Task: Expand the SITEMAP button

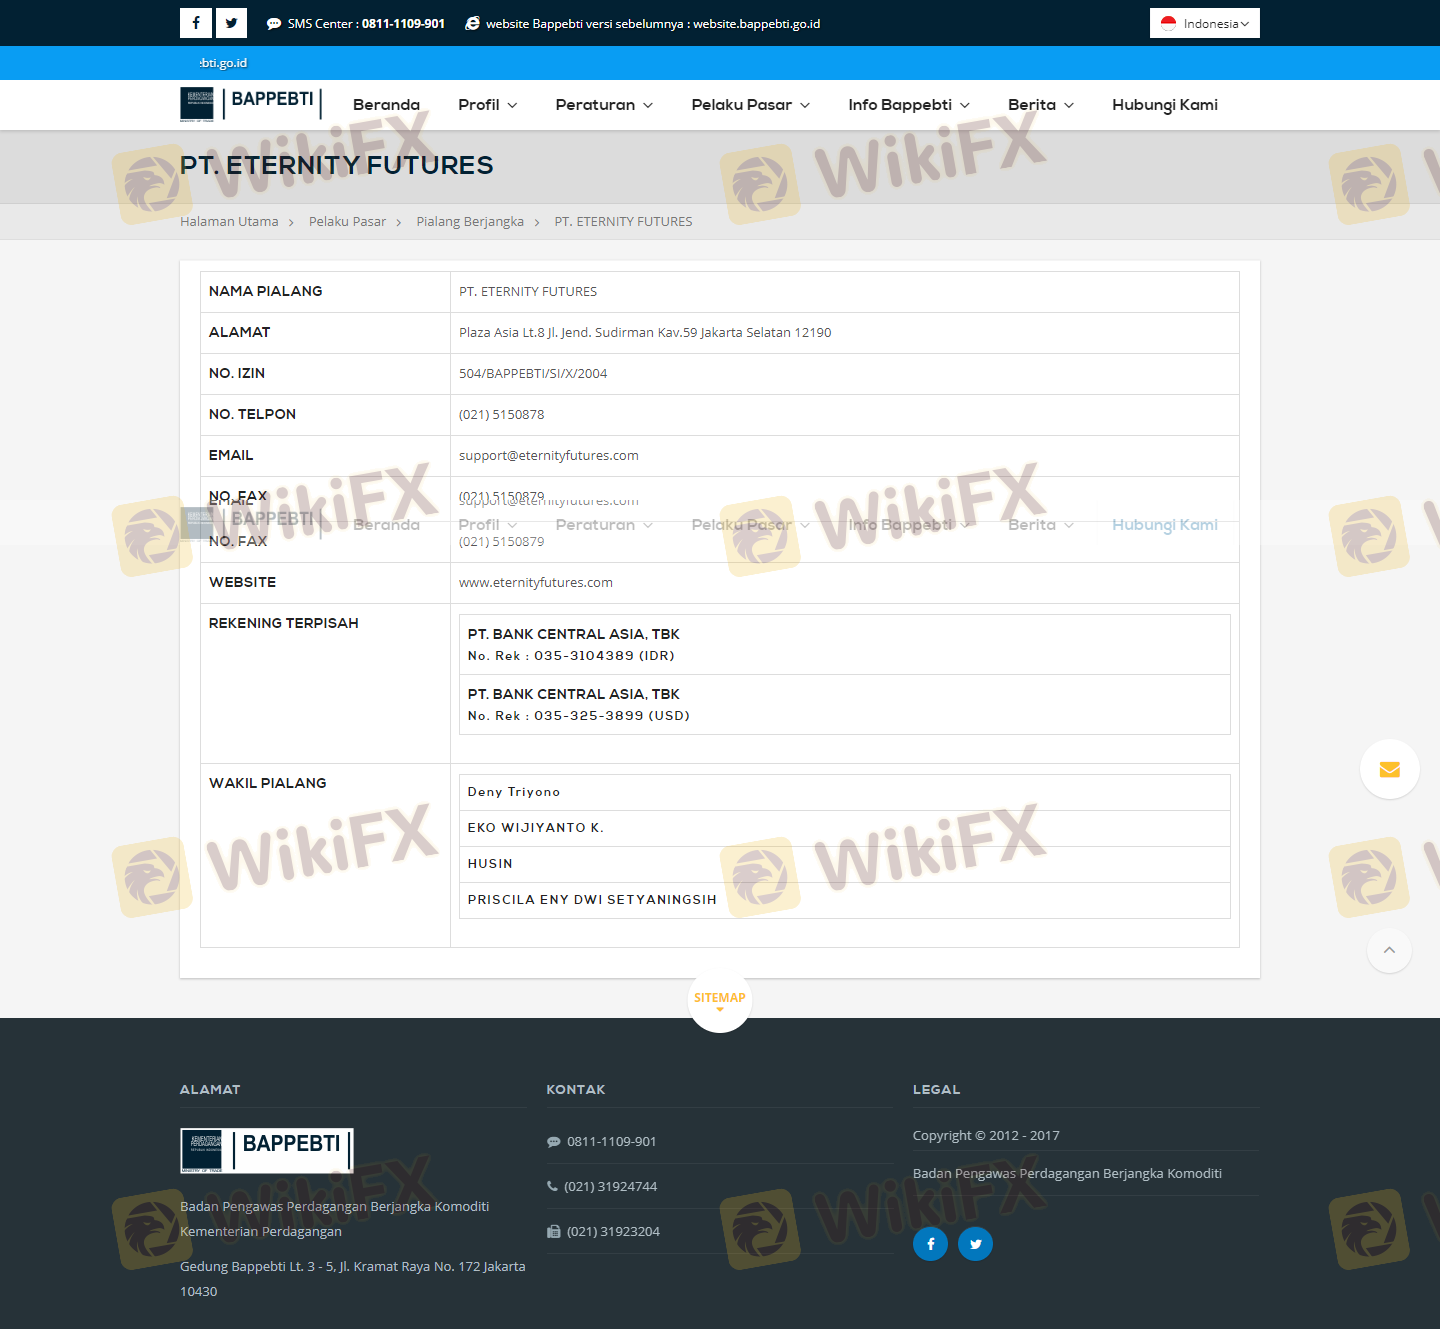Action: coord(720,999)
